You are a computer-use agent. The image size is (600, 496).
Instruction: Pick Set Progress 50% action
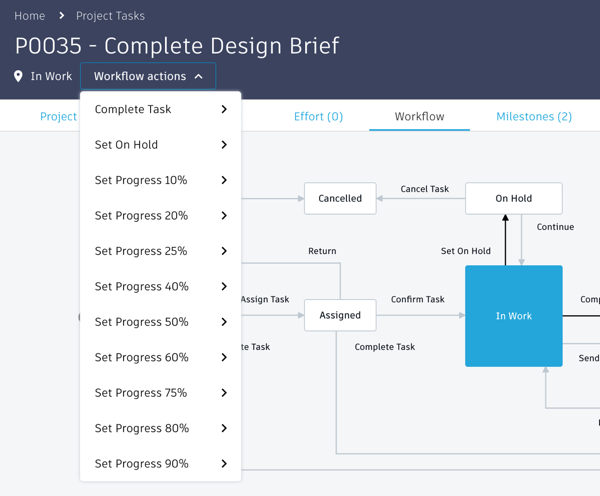click(x=141, y=322)
